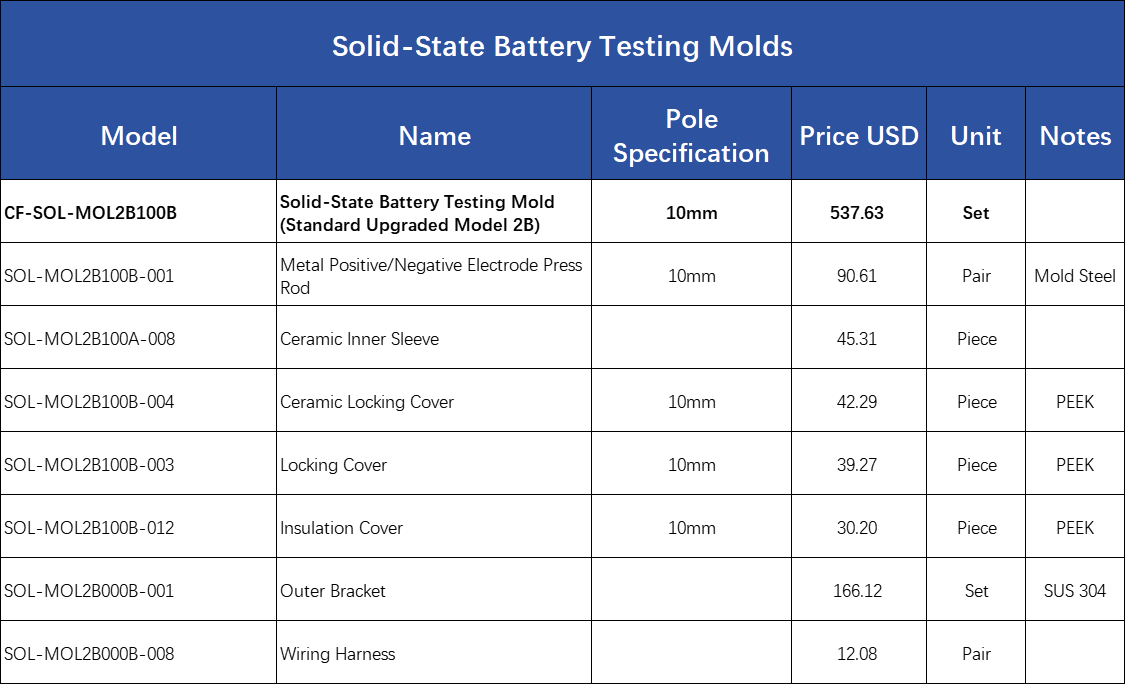Select the Locking Cover name cell
The height and width of the screenshot is (684, 1126).
pos(434,464)
